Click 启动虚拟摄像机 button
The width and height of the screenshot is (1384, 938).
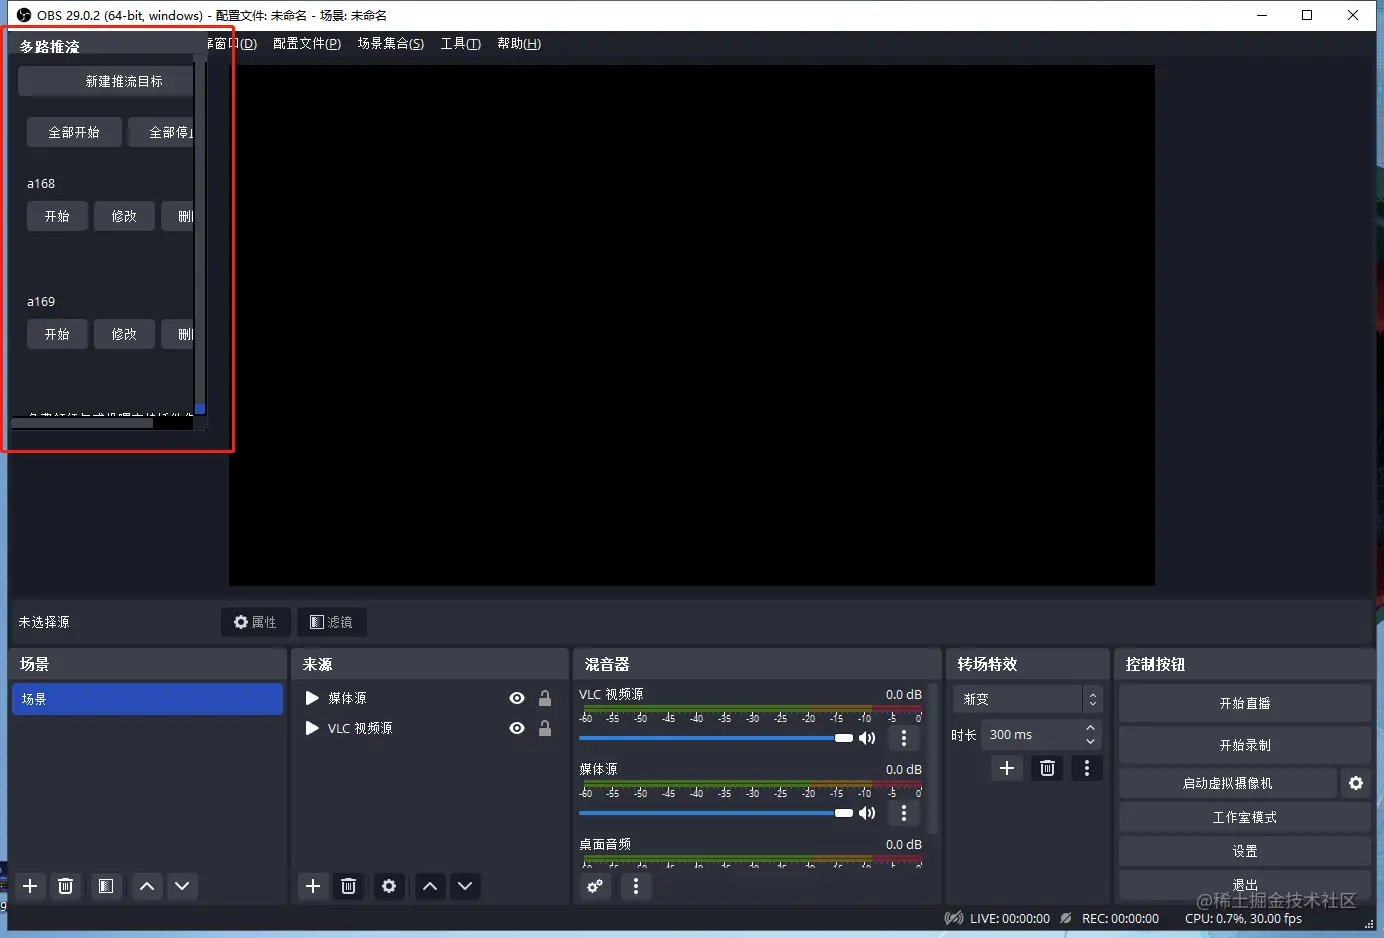point(1228,783)
